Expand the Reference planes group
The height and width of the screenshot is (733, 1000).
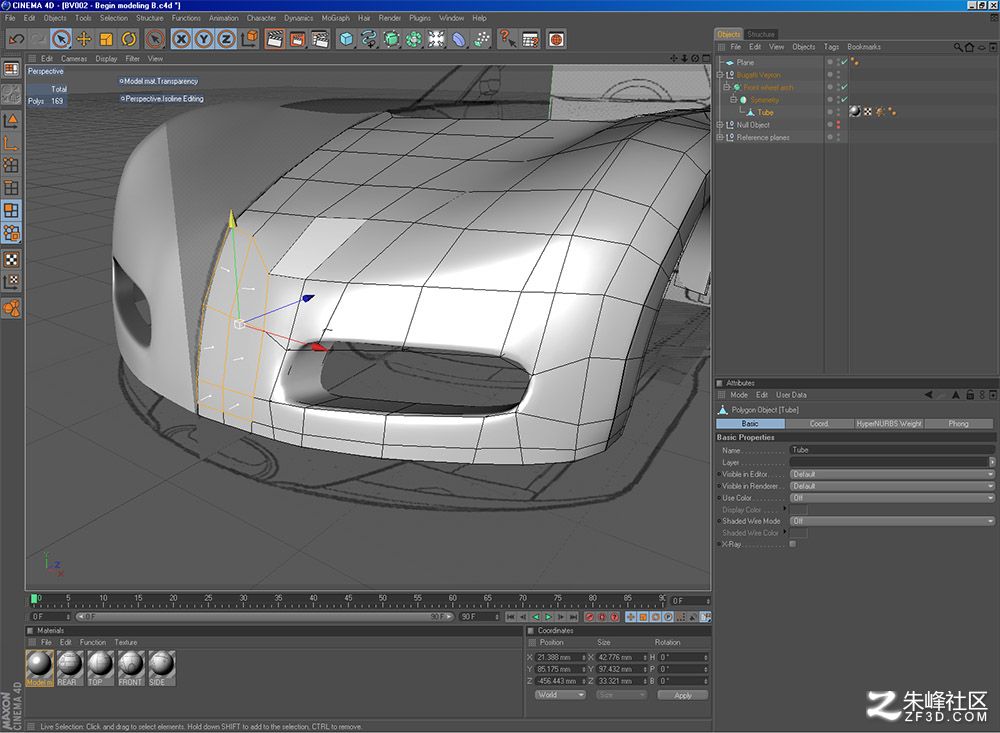[x=720, y=137]
